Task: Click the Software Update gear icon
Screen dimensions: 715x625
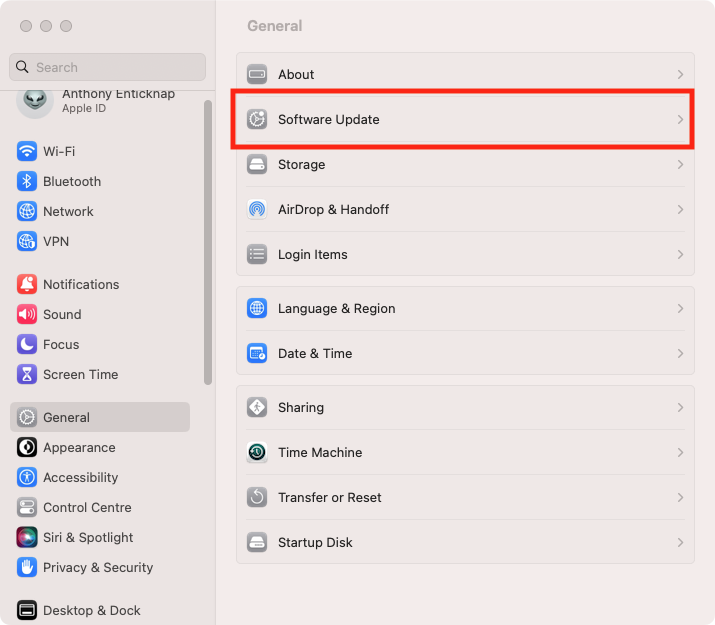Action: tap(257, 119)
